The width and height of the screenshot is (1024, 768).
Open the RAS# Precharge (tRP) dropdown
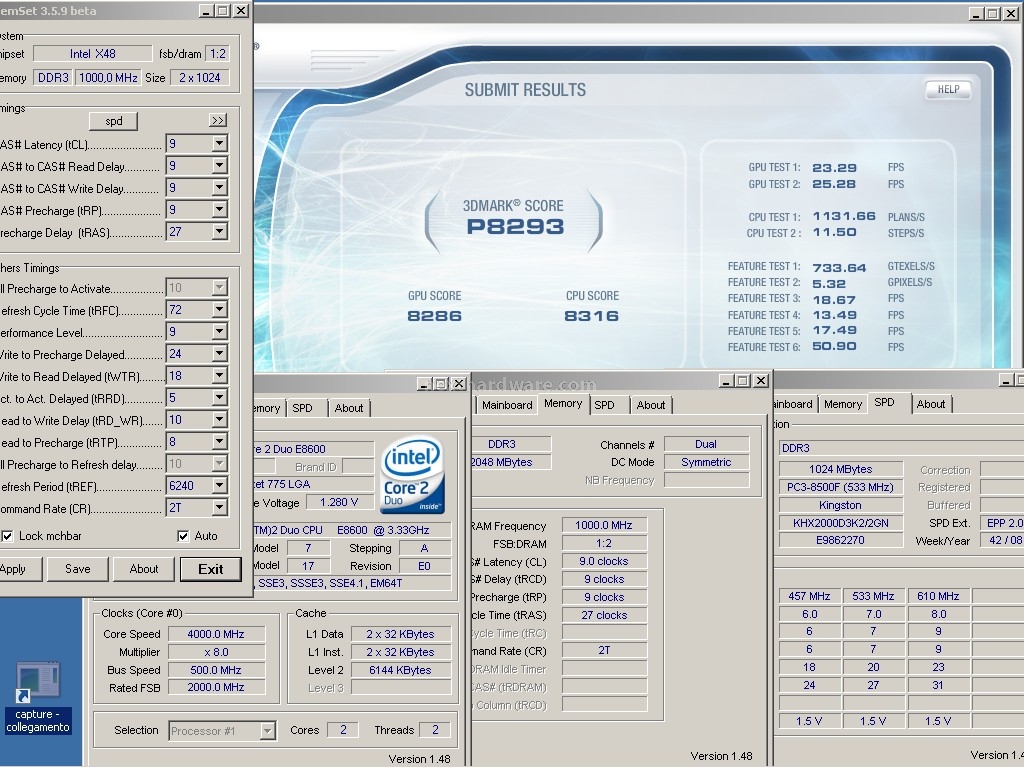219,210
